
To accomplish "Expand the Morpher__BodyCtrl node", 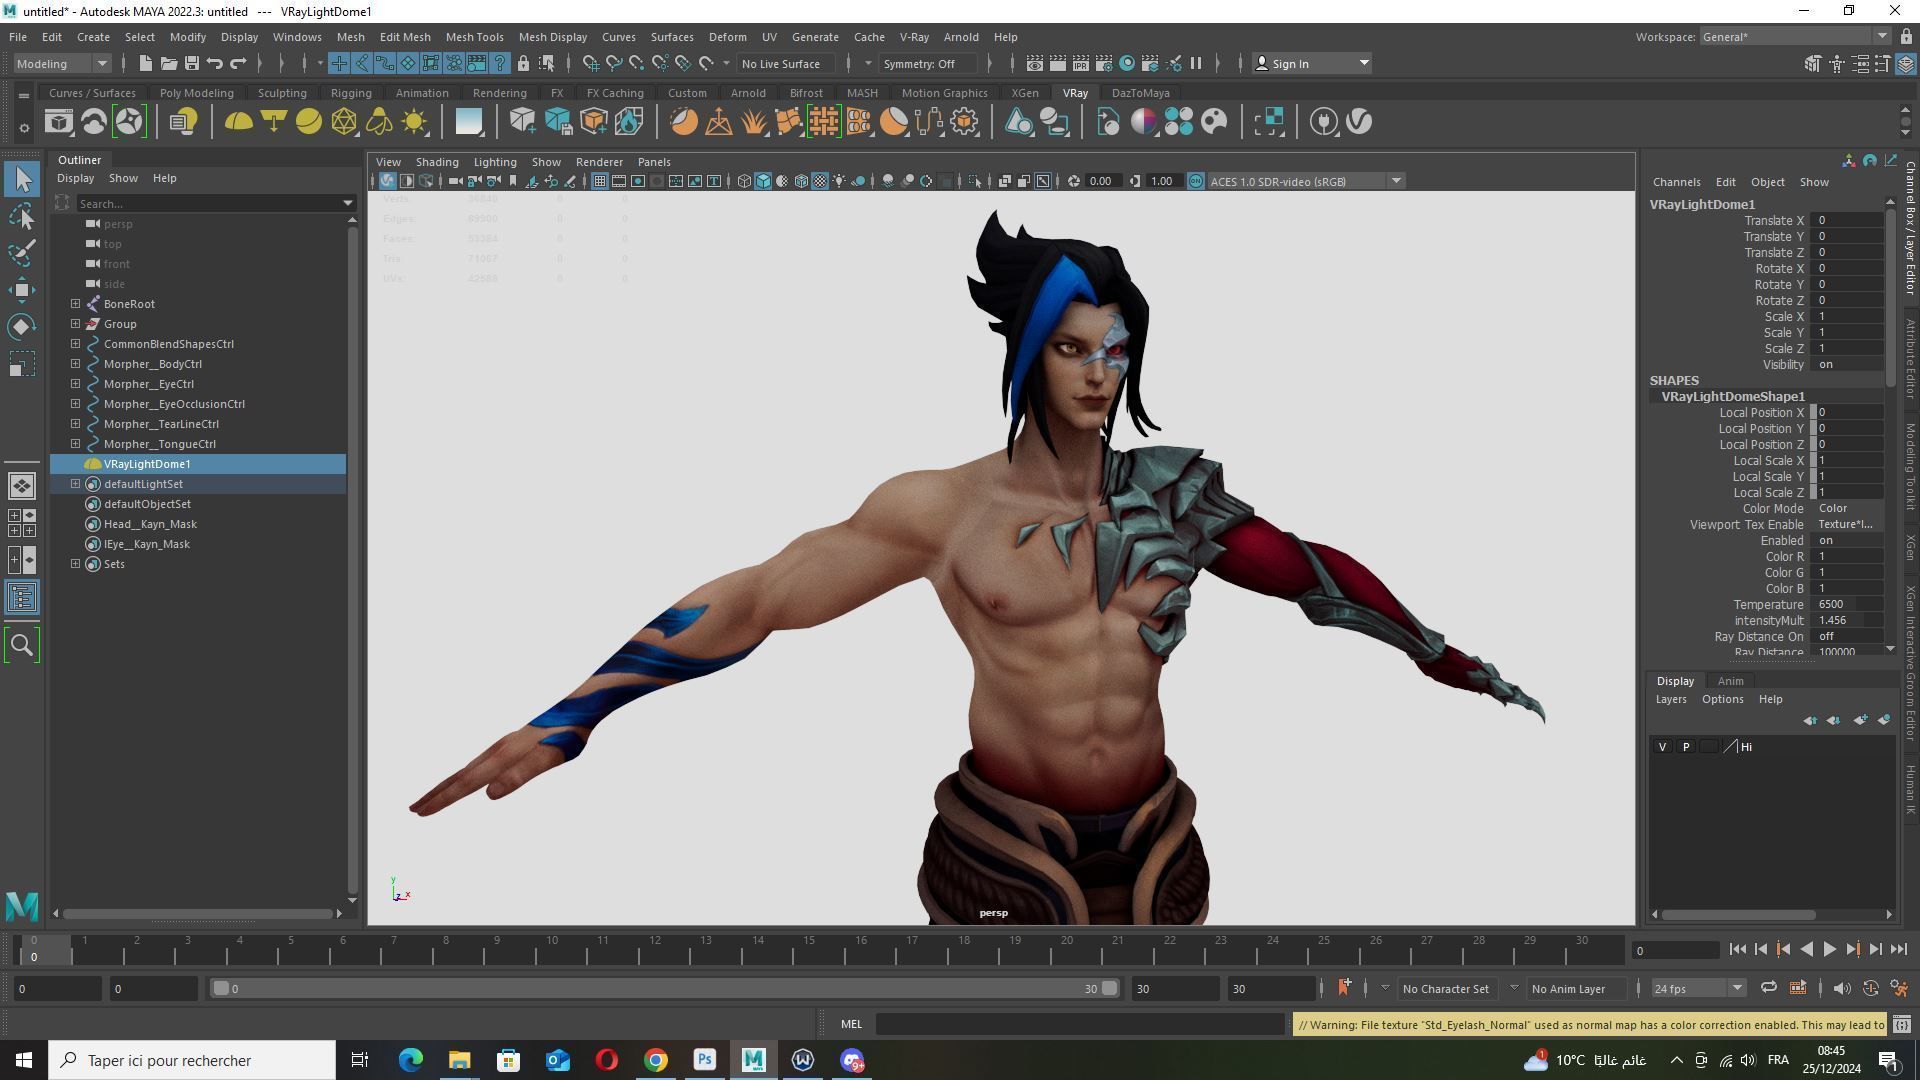I will [x=76, y=364].
